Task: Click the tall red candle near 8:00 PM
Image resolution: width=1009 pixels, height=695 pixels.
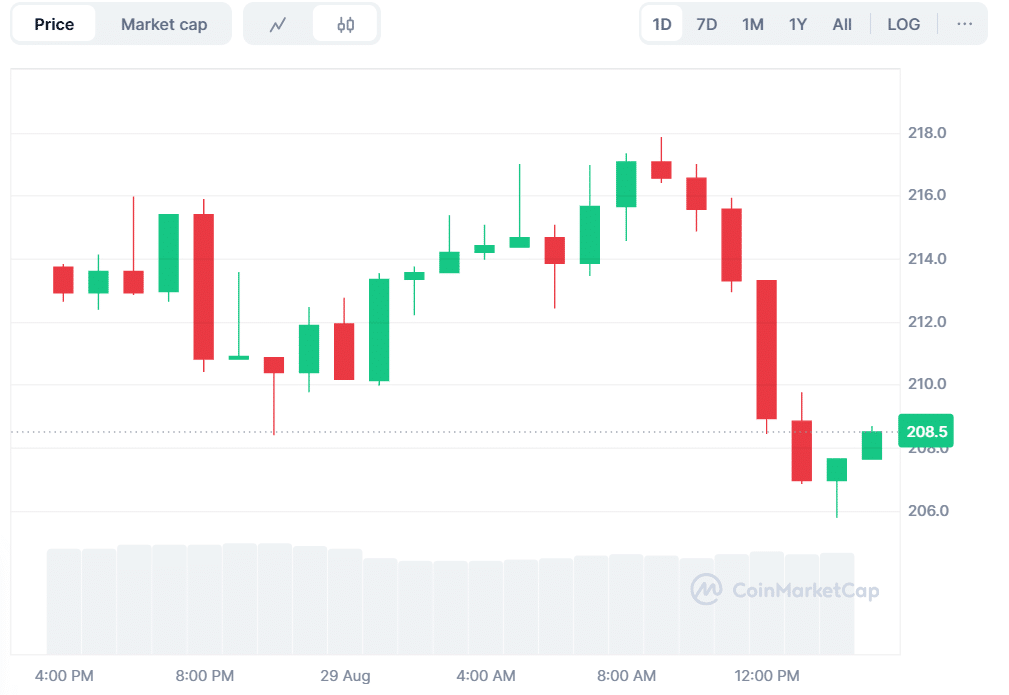Action: click(x=204, y=287)
